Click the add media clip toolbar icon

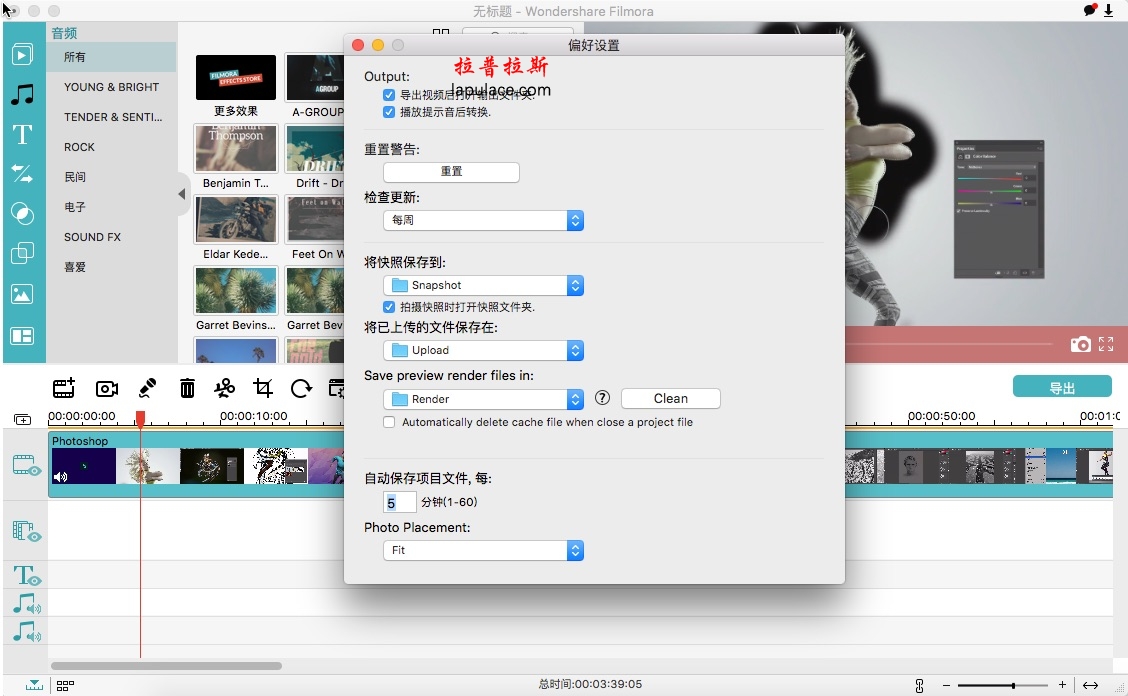(64, 389)
